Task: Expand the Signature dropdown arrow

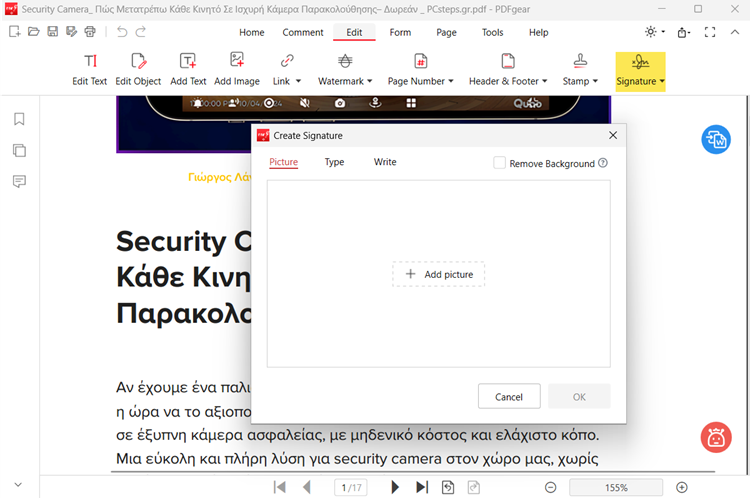Action: click(662, 81)
